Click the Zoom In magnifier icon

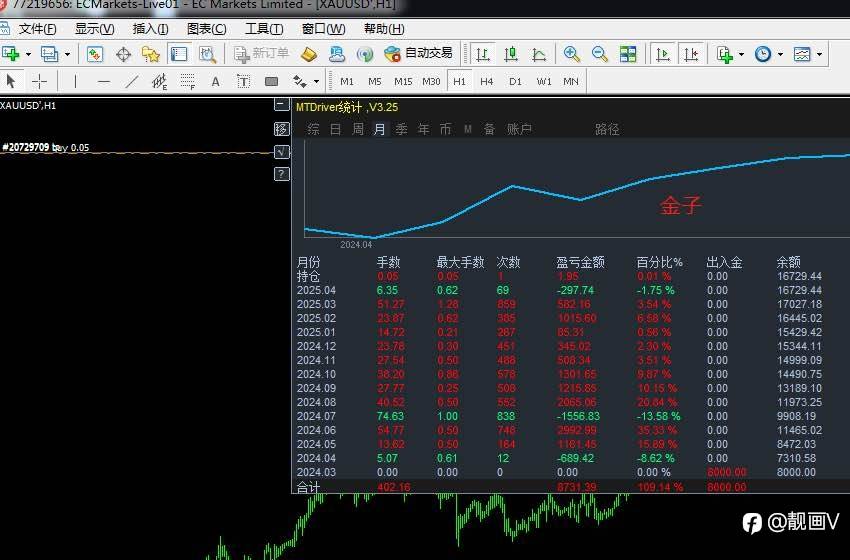(571, 54)
